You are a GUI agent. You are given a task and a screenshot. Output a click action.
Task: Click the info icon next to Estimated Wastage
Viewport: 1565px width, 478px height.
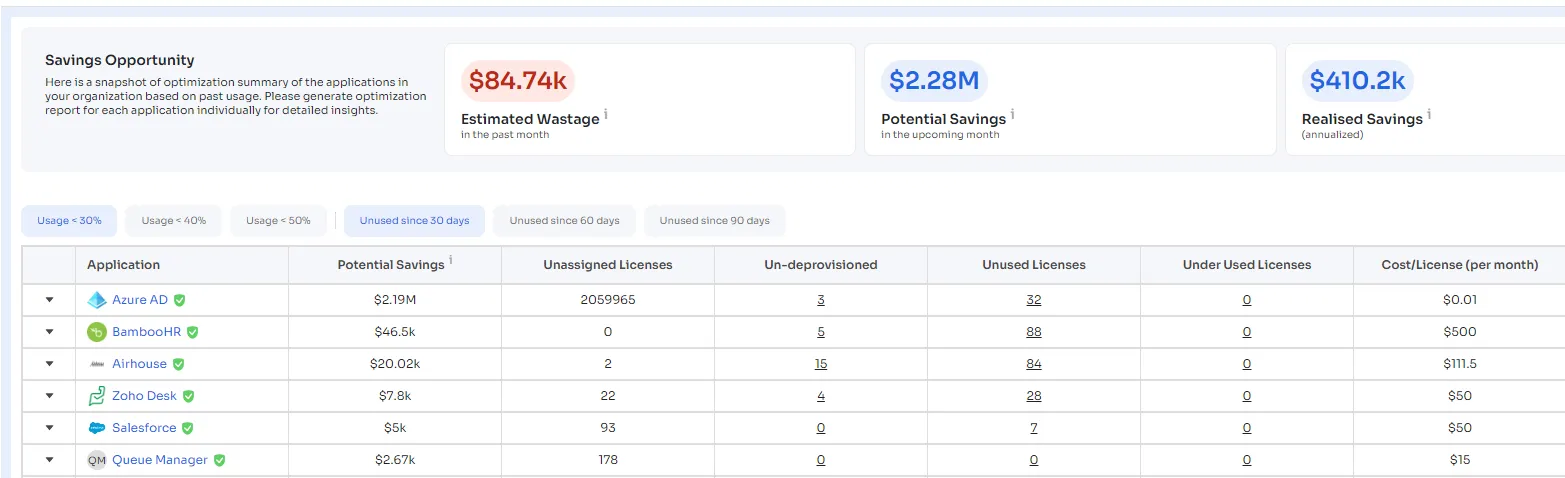[x=606, y=115]
